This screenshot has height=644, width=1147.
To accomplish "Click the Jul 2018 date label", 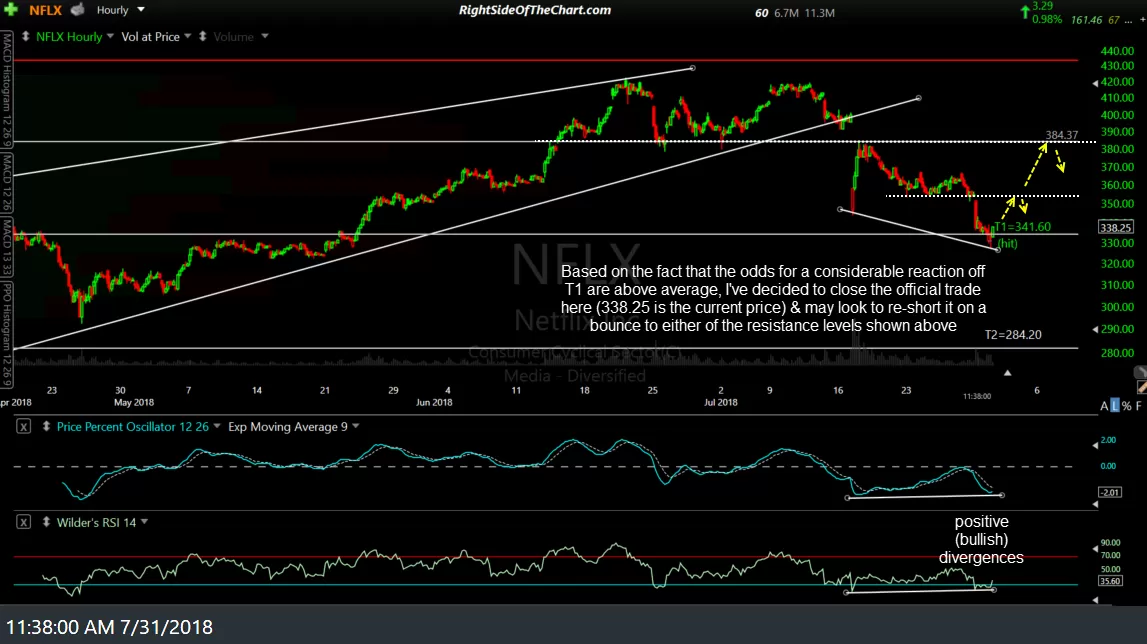I will [721, 402].
